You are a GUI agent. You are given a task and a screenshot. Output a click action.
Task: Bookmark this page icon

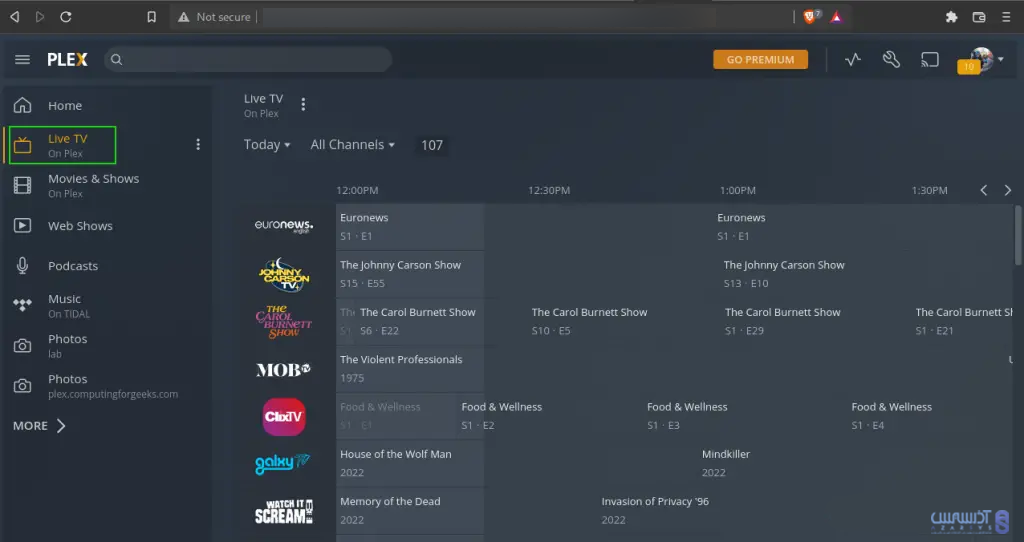pos(152,17)
